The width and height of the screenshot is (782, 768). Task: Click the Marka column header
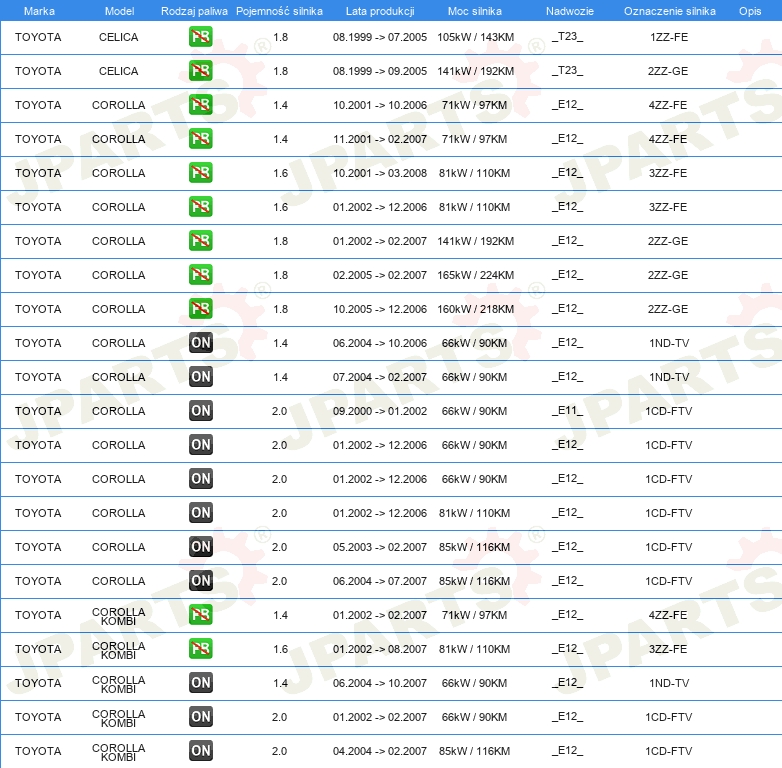39,11
